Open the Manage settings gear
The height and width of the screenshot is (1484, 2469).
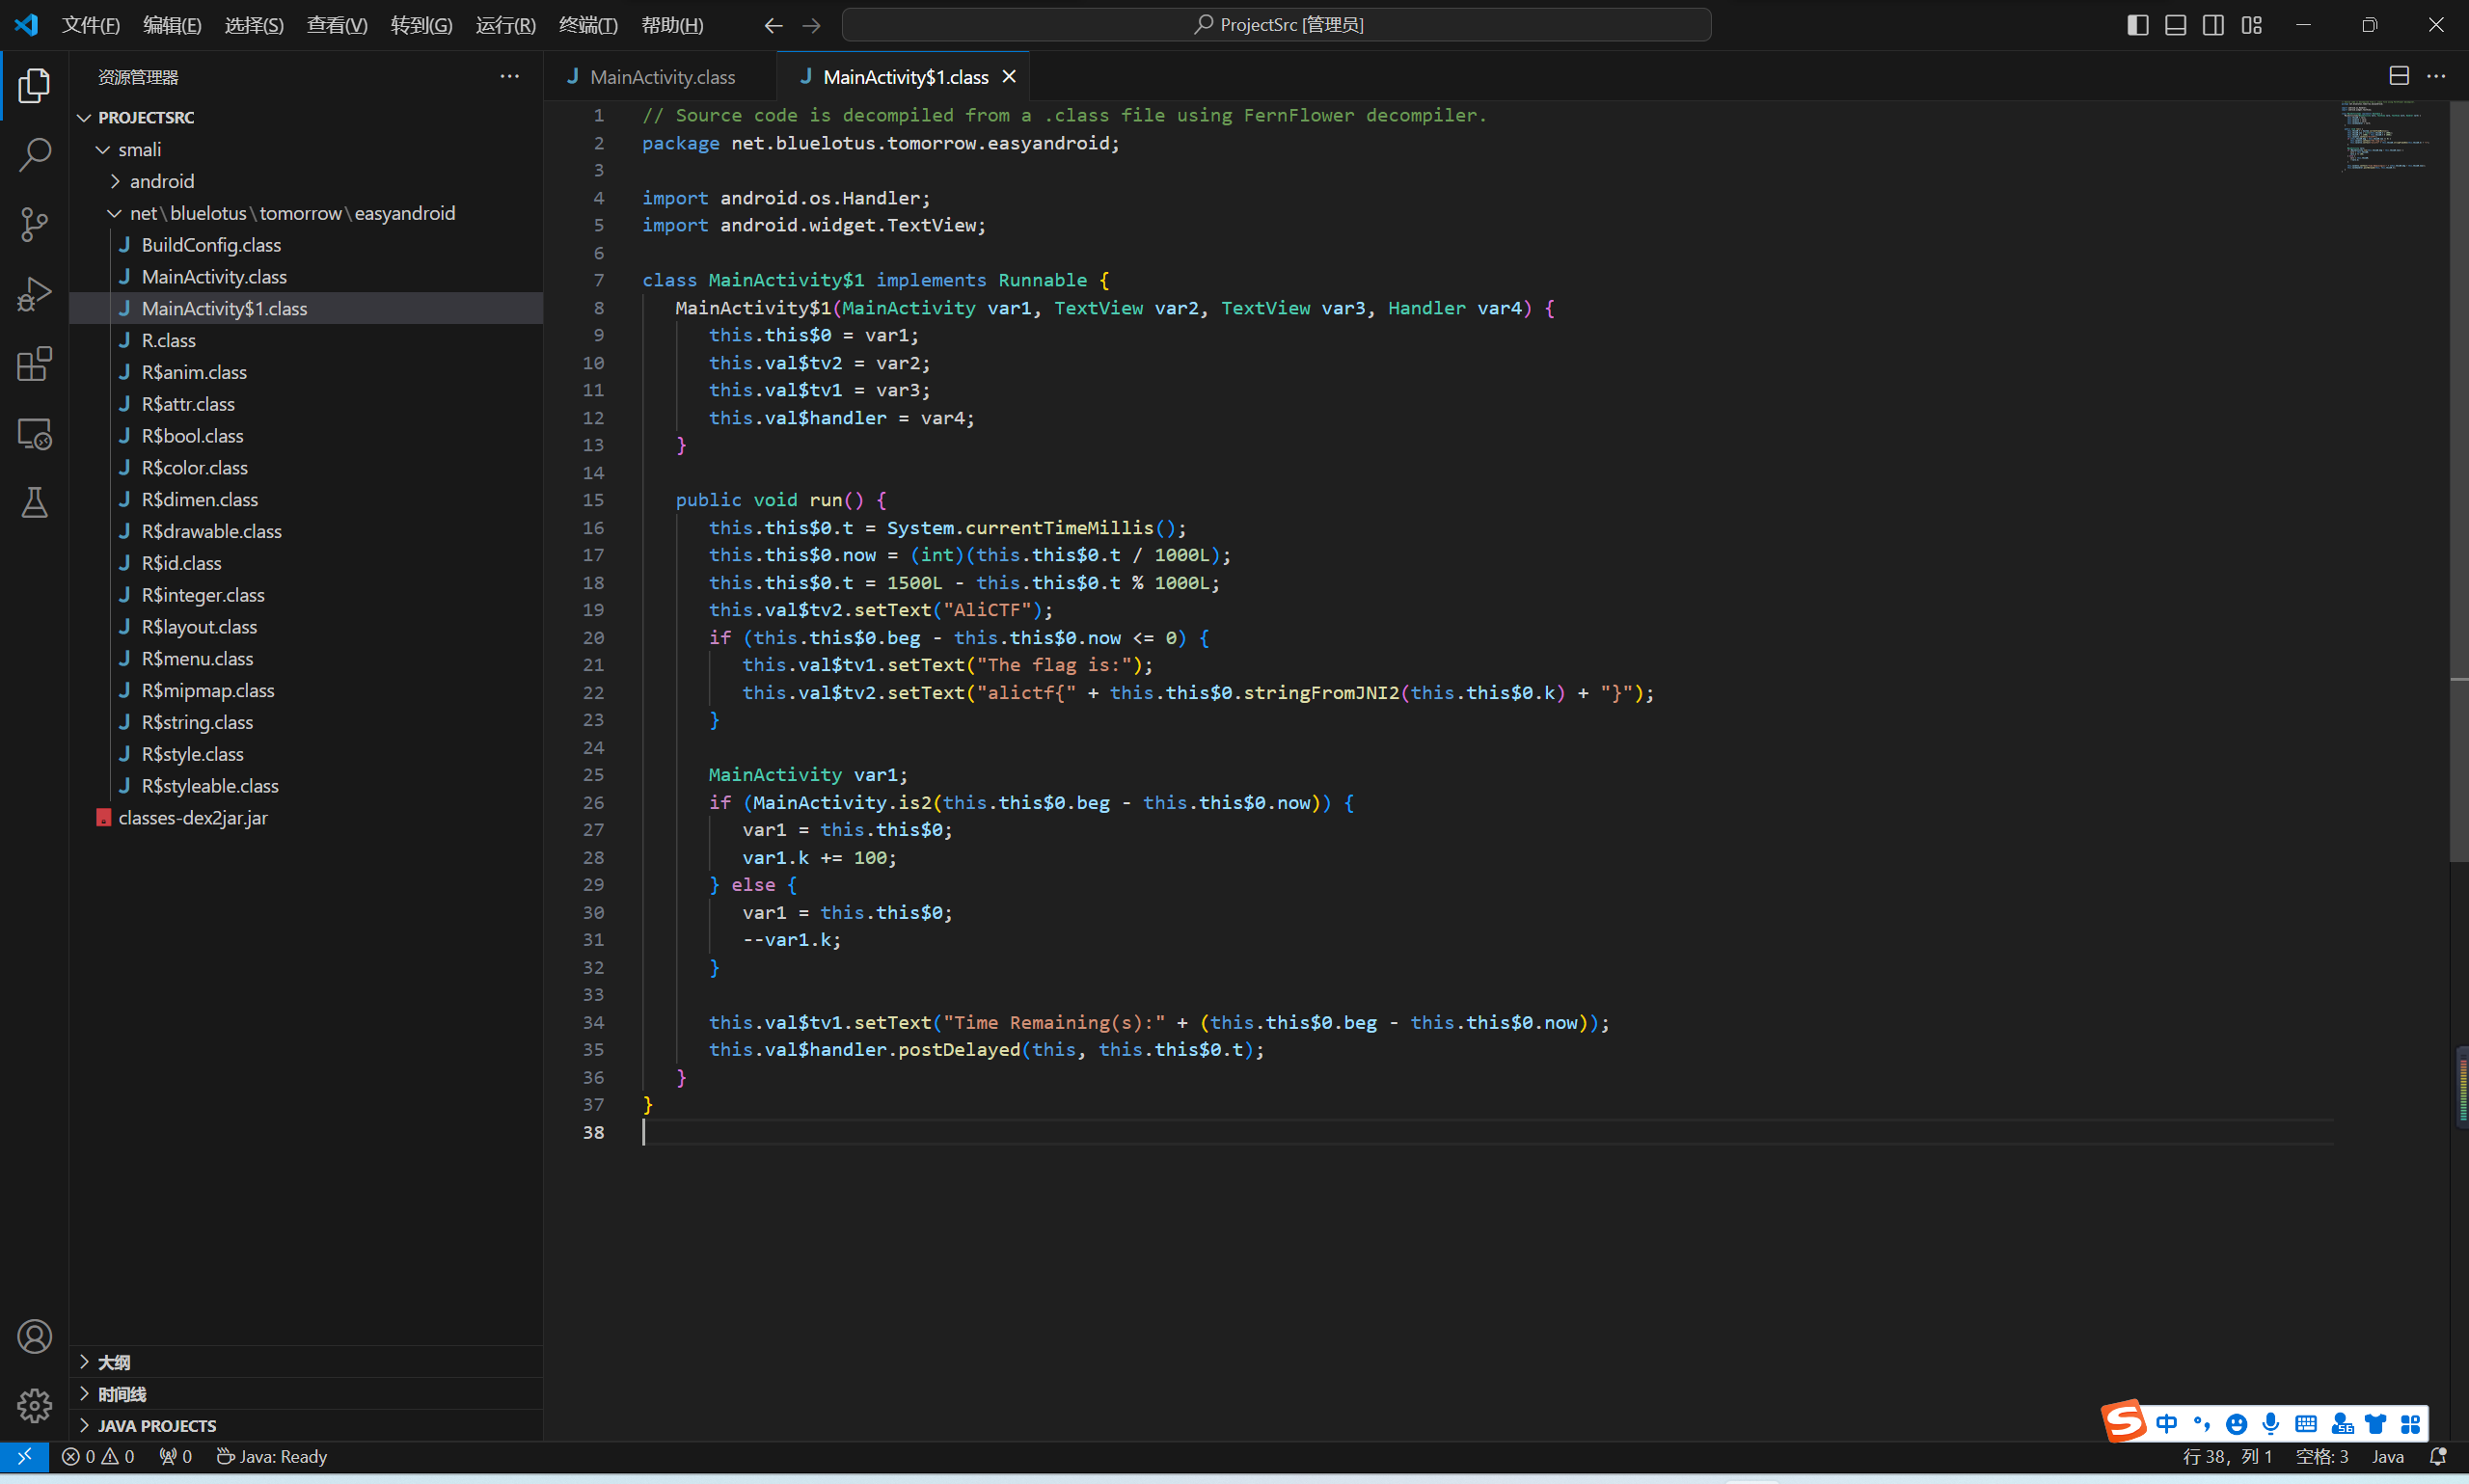(x=34, y=1405)
